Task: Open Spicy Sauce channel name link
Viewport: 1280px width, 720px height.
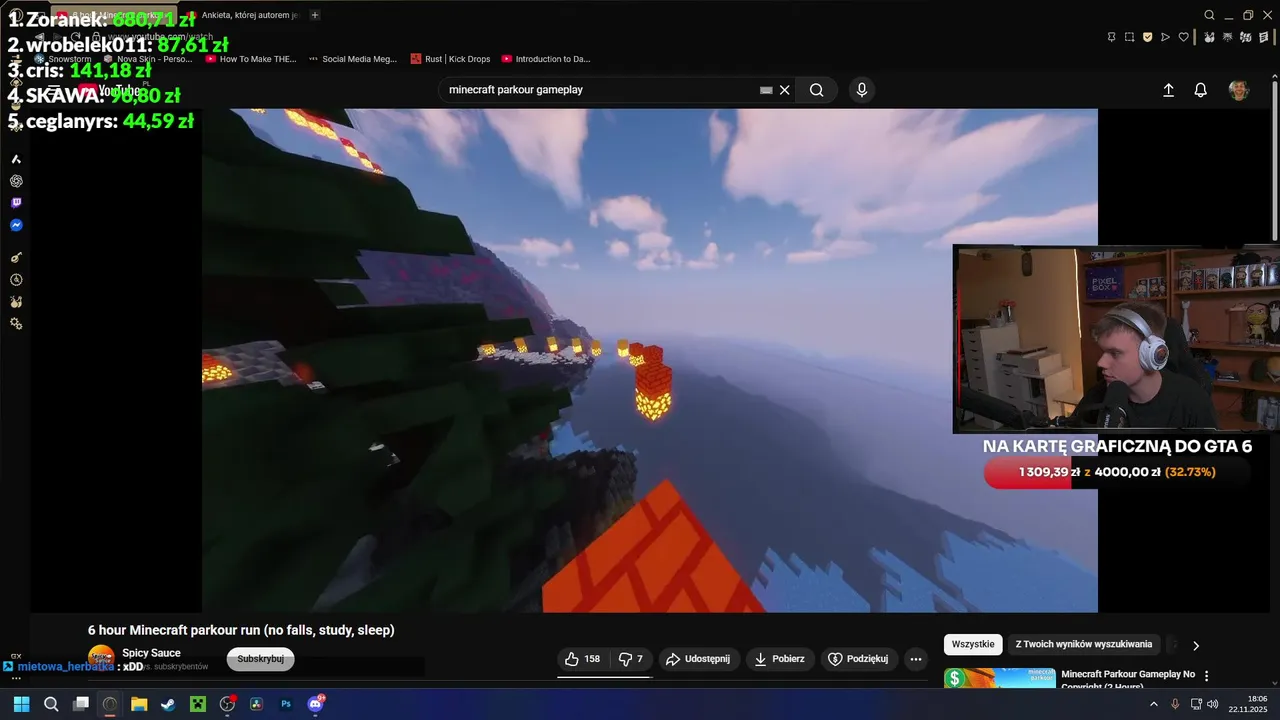Action: click(151, 653)
